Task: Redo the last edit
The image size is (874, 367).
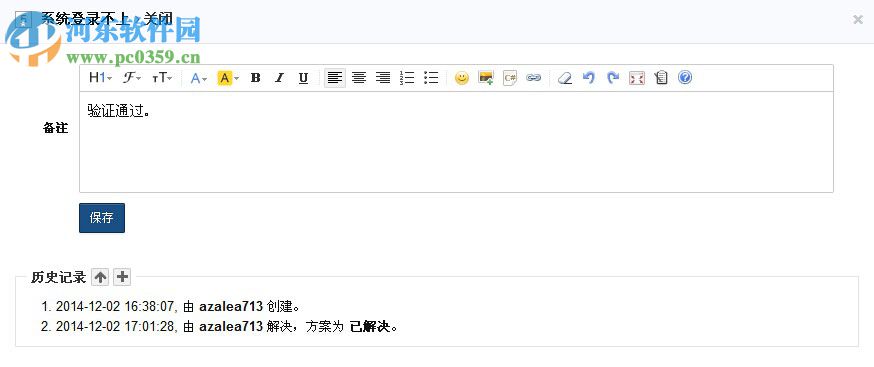Action: click(x=613, y=78)
